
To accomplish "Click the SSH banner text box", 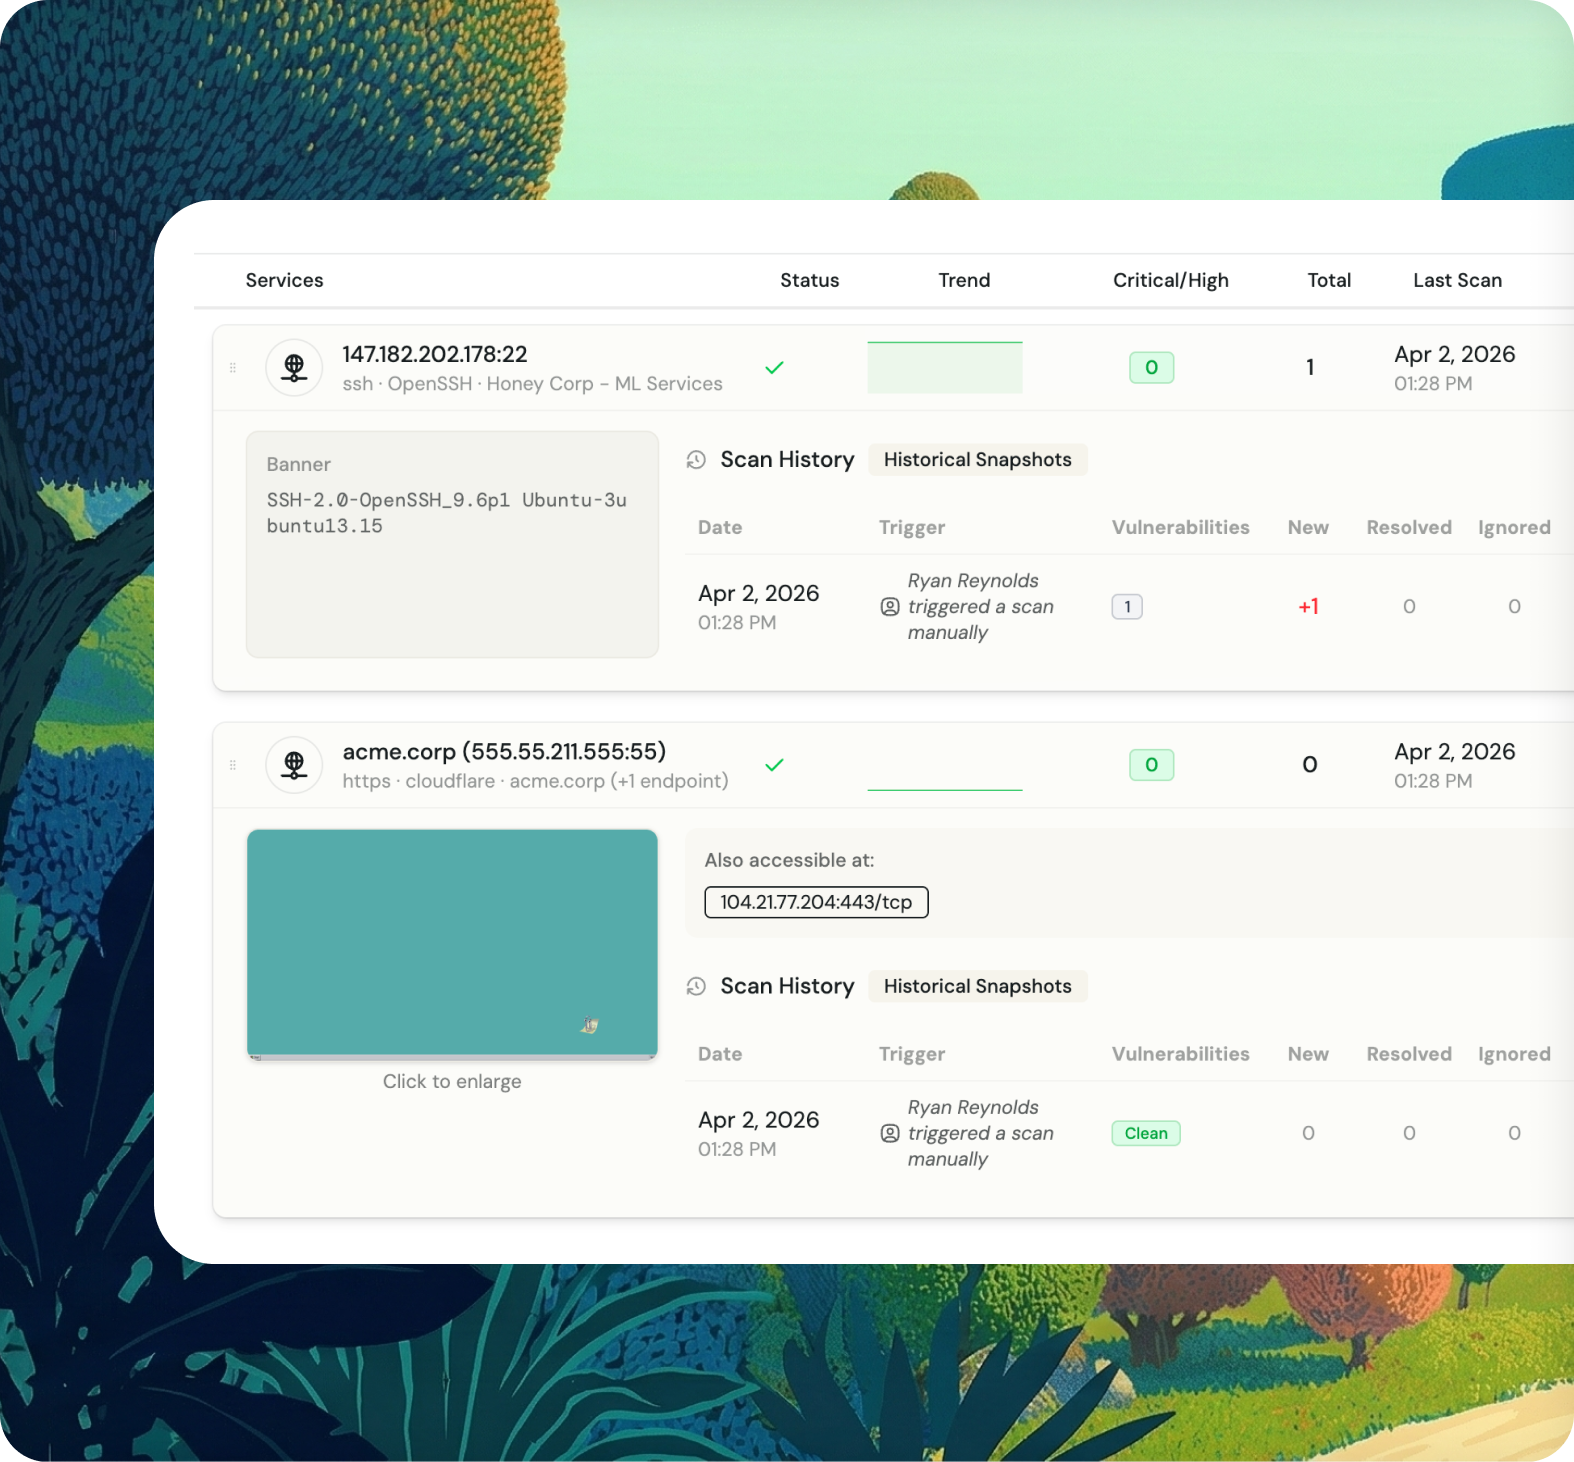I will point(452,544).
